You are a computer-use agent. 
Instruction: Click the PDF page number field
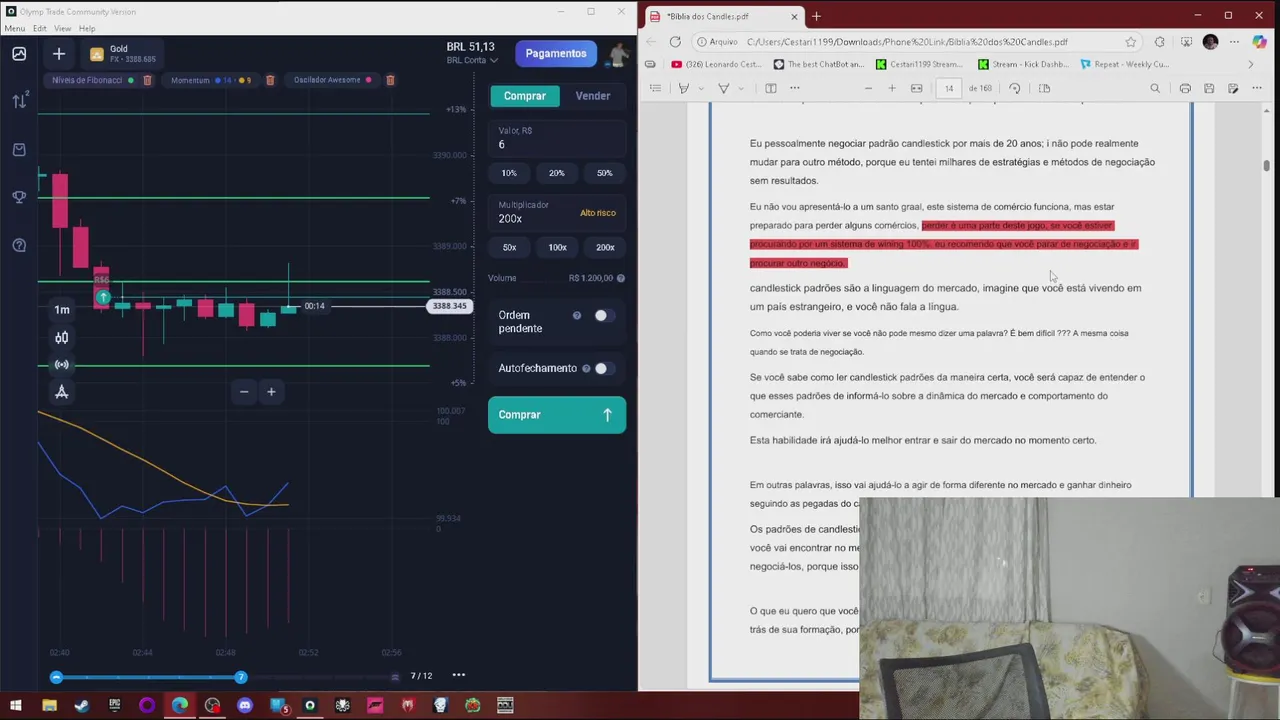pyautogui.click(x=949, y=88)
